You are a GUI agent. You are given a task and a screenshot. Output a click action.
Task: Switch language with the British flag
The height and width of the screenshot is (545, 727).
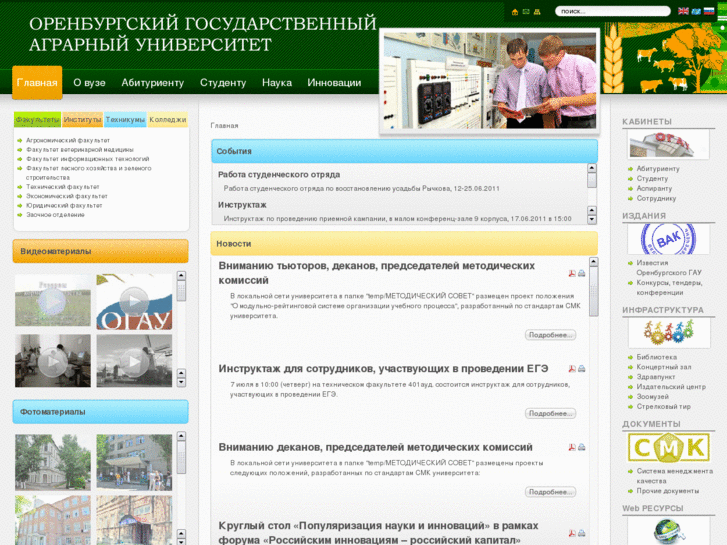683,11
